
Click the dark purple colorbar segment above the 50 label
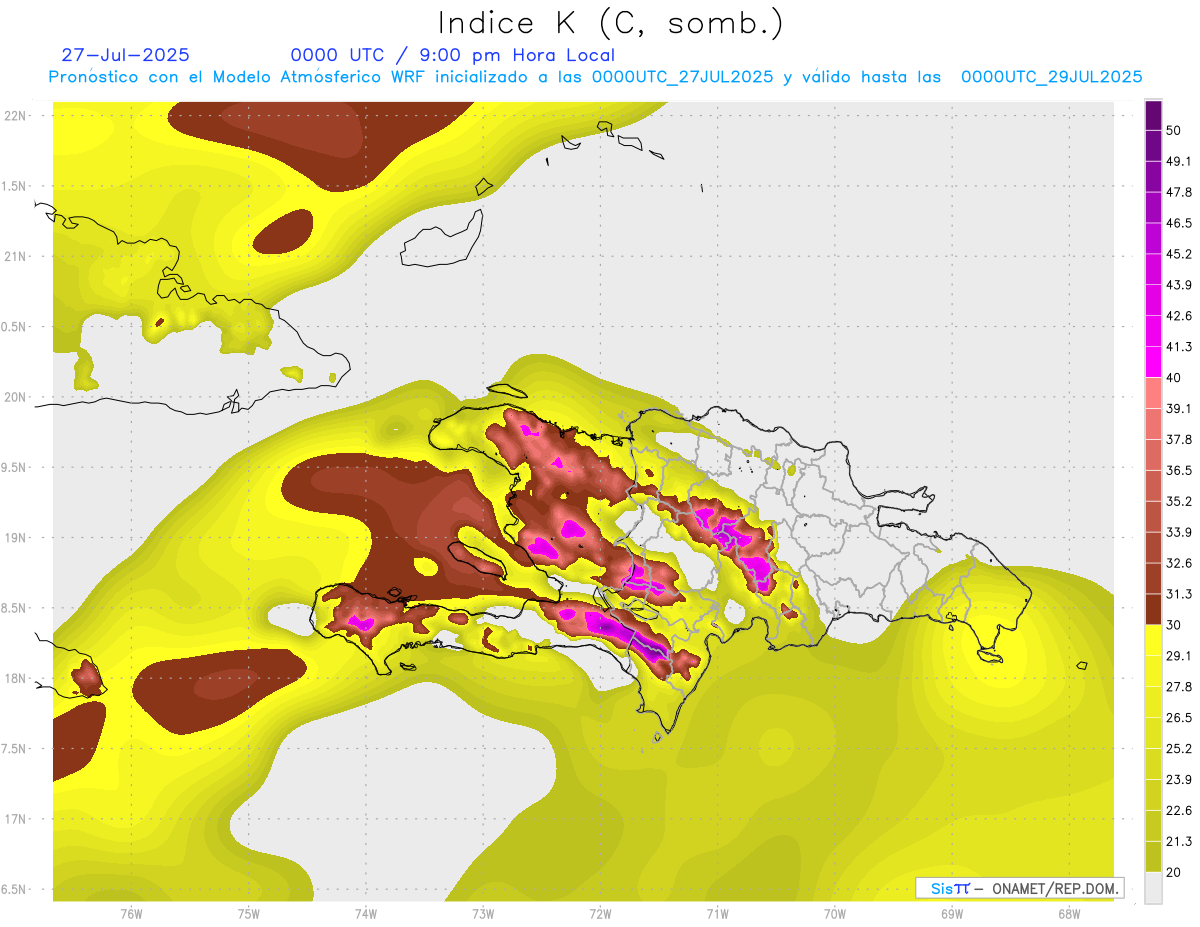click(x=1154, y=115)
